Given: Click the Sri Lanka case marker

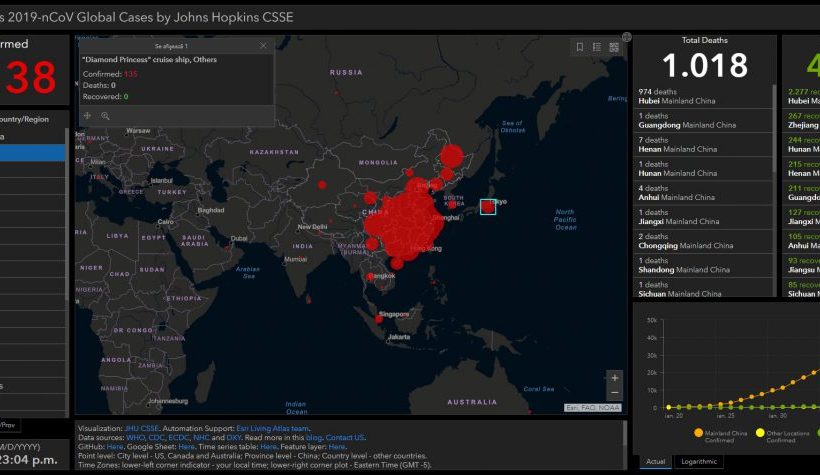Looking at the screenshot, I should coord(309,300).
